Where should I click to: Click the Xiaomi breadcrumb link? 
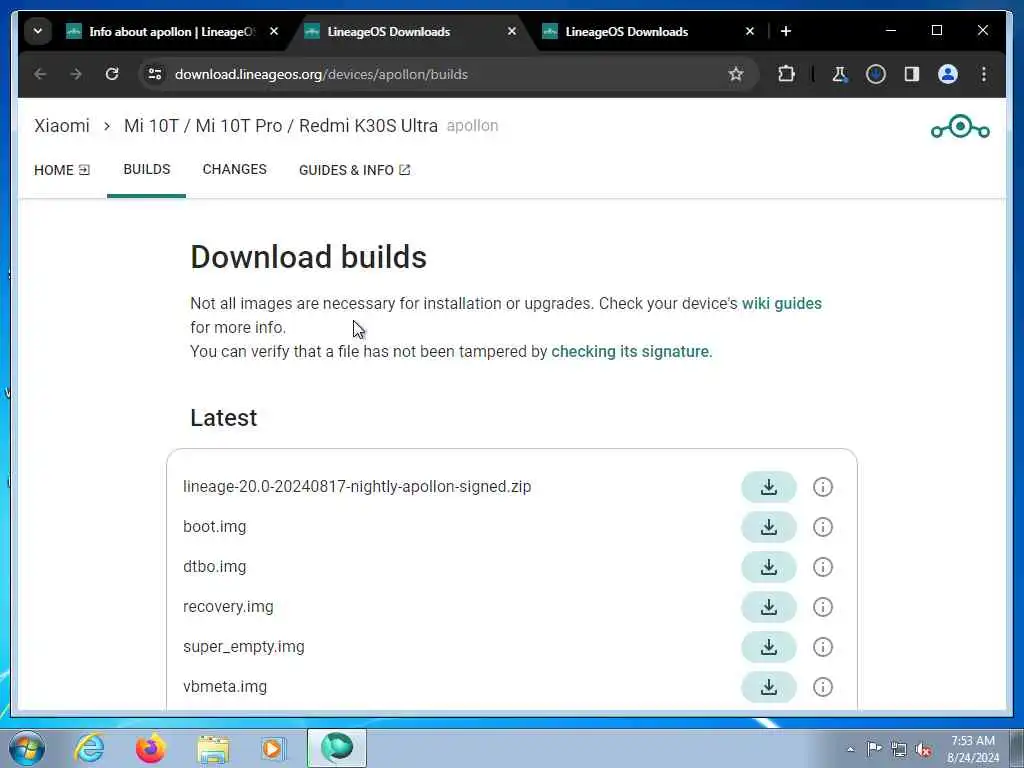62,126
